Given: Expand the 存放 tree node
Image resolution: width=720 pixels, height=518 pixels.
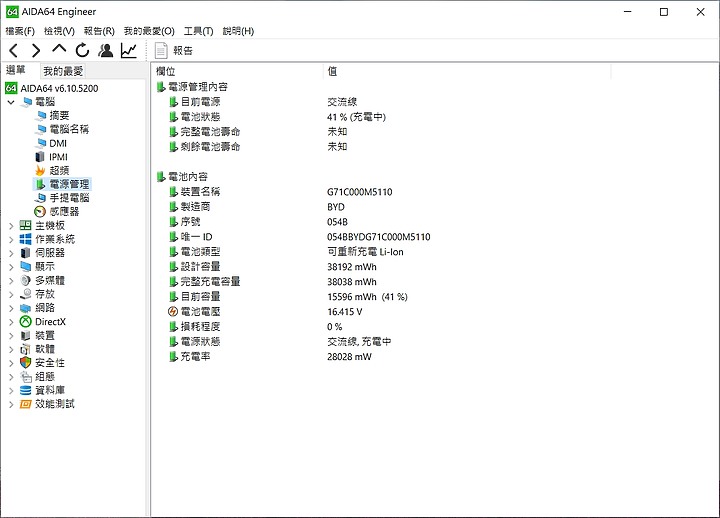Looking at the screenshot, I should (x=11, y=294).
